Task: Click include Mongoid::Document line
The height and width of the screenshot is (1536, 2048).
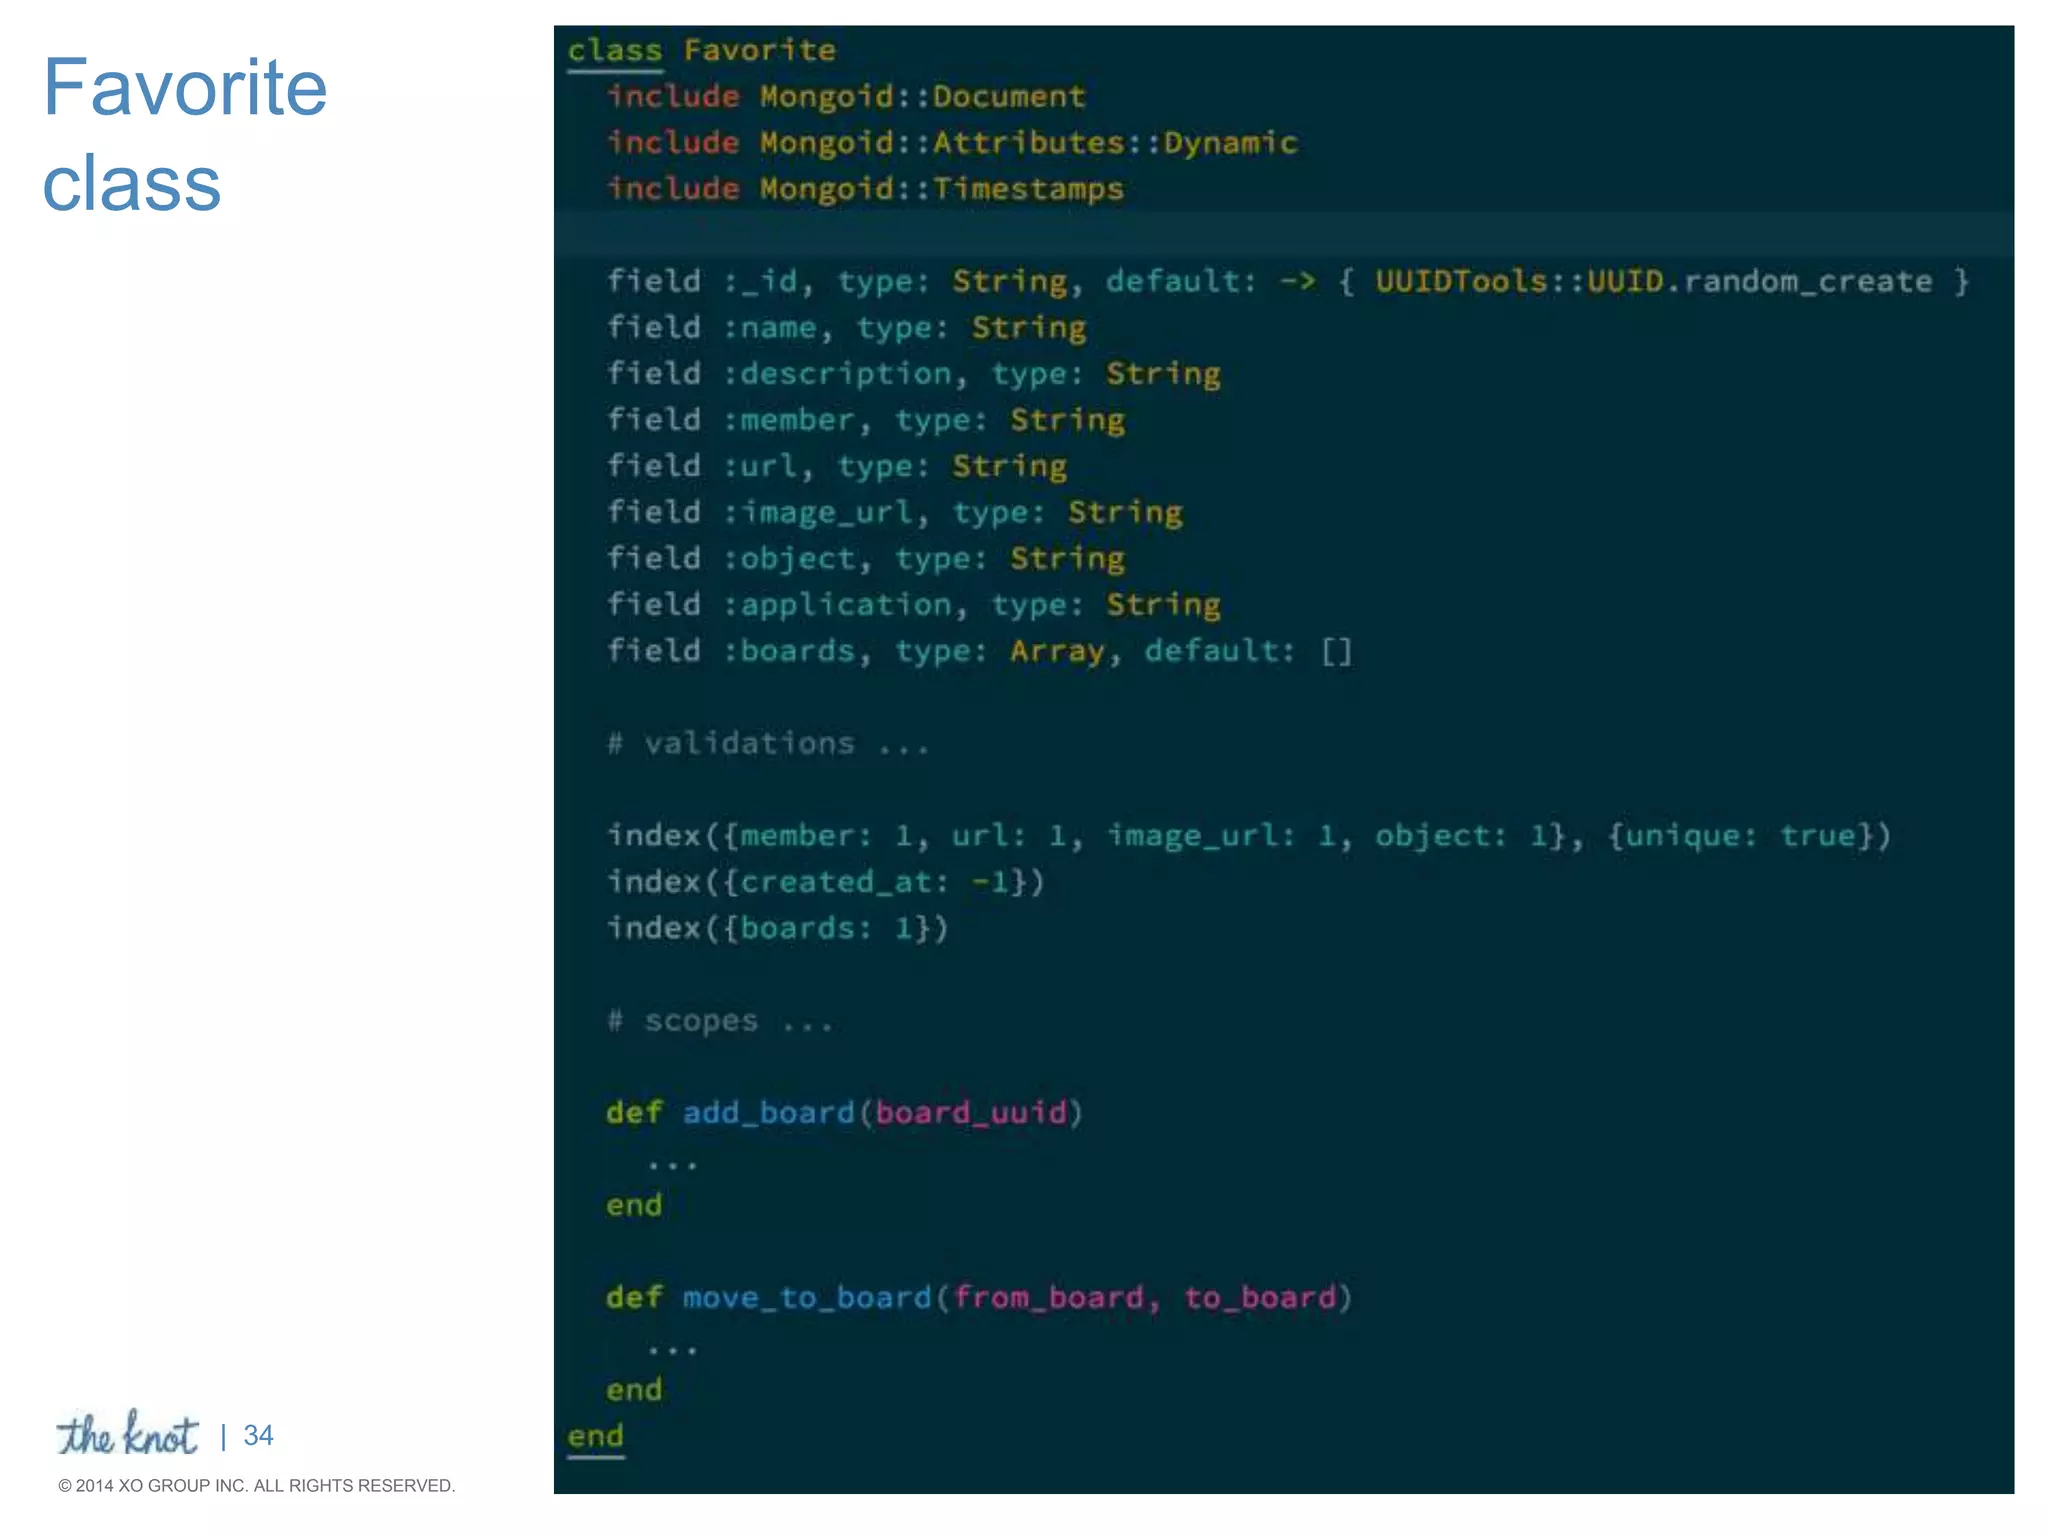Action: [846, 97]
